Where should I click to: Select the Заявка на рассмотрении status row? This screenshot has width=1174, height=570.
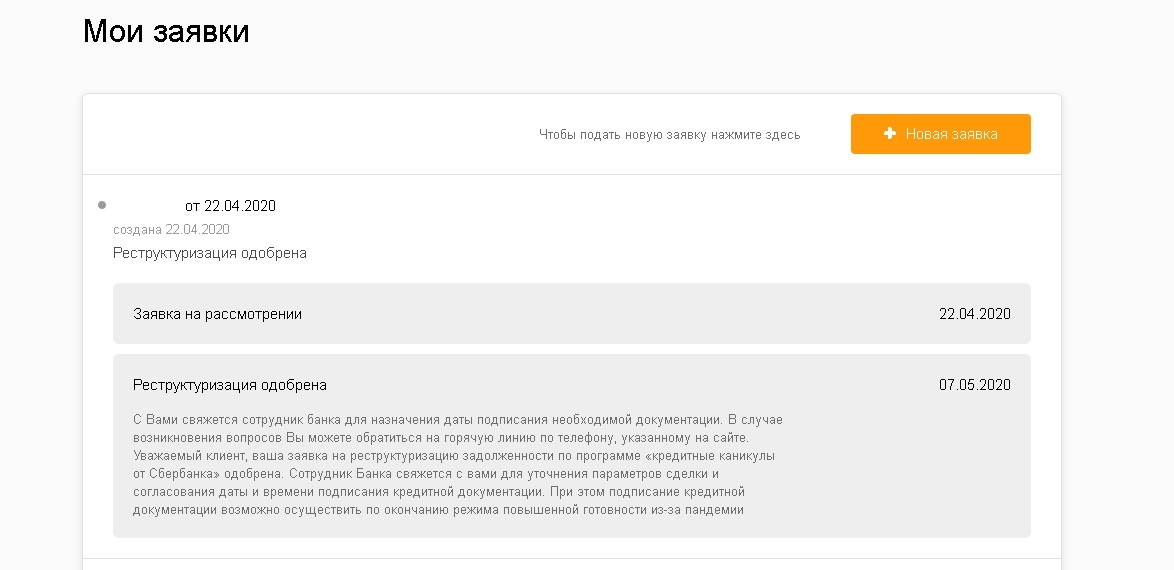tap(572, 314)
